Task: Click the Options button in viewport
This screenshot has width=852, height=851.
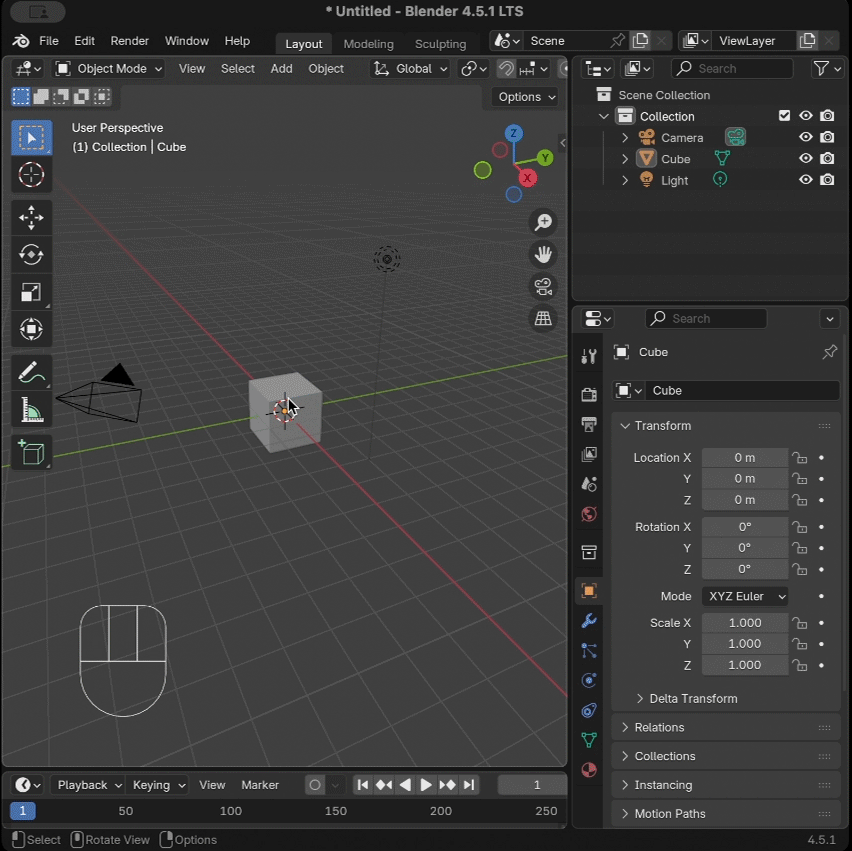Action: [526, 97]
